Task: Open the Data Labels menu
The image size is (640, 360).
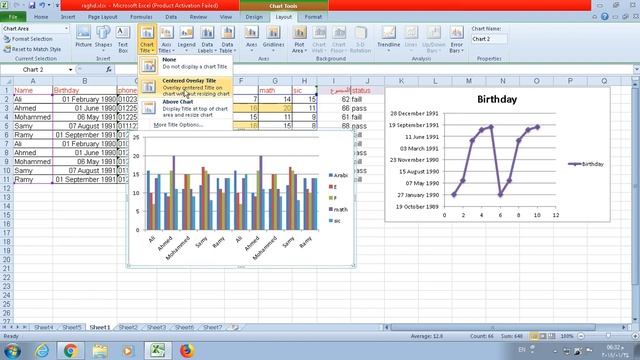Action: tap(207, 39)
